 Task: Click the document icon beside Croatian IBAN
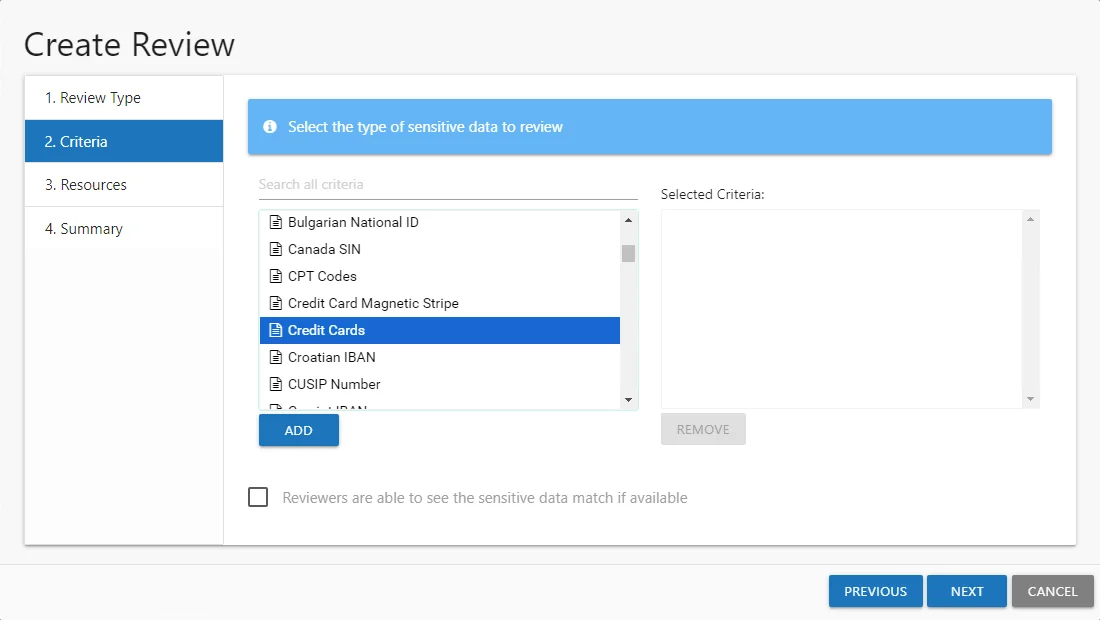[x=276, y=357]
